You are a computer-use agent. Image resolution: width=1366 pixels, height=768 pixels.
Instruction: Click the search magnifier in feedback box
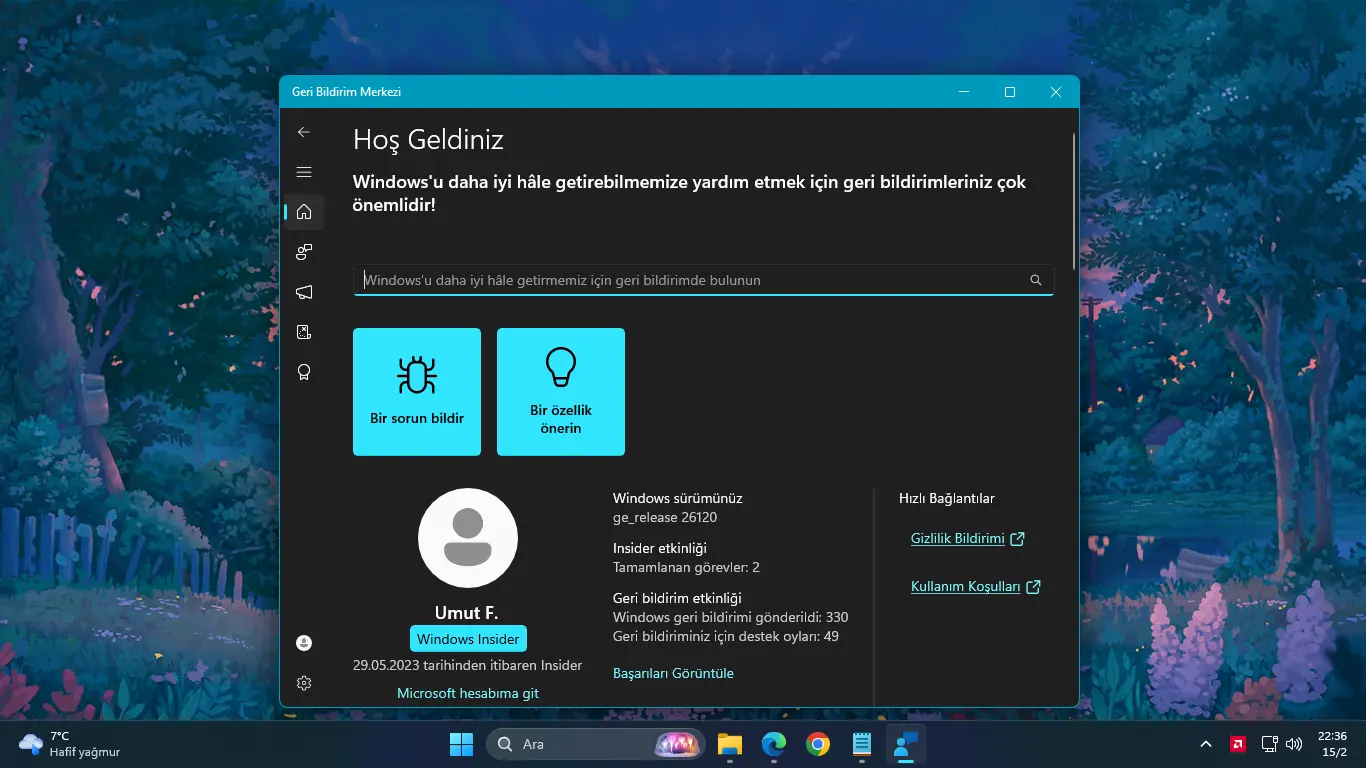[x=1036, y=280]
